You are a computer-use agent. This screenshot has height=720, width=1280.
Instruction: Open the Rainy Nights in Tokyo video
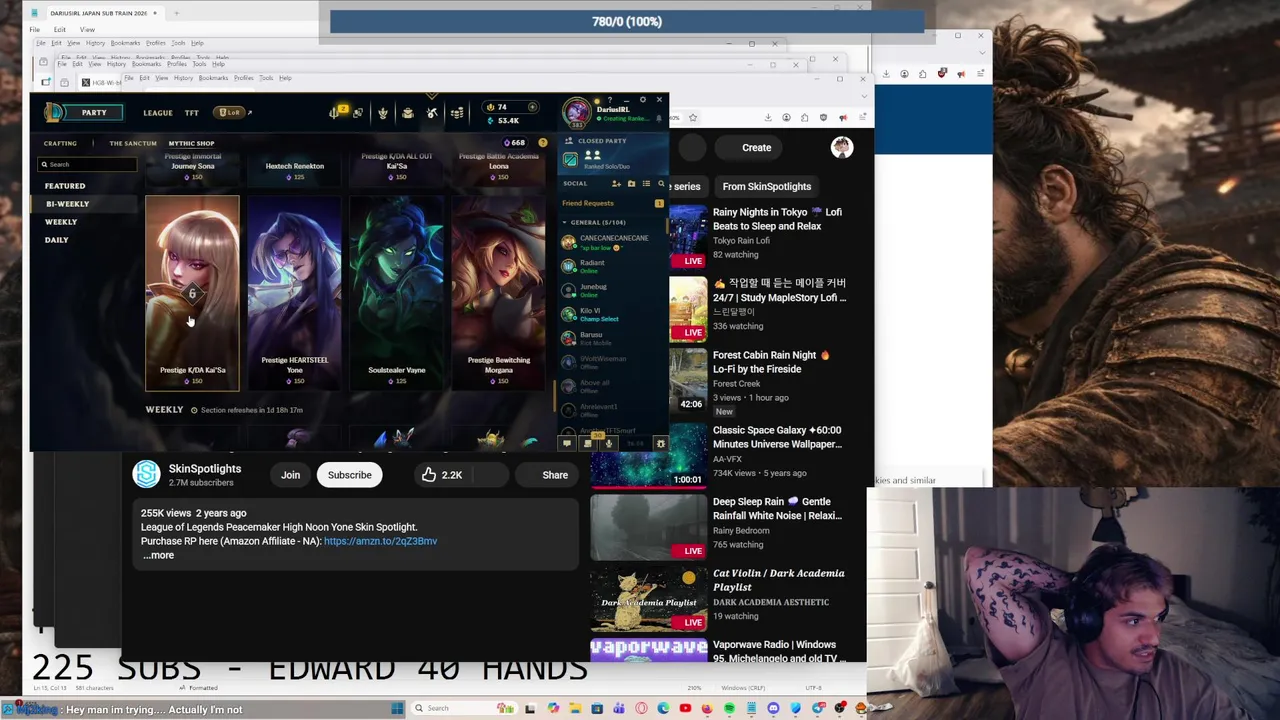tap(777, 219)
